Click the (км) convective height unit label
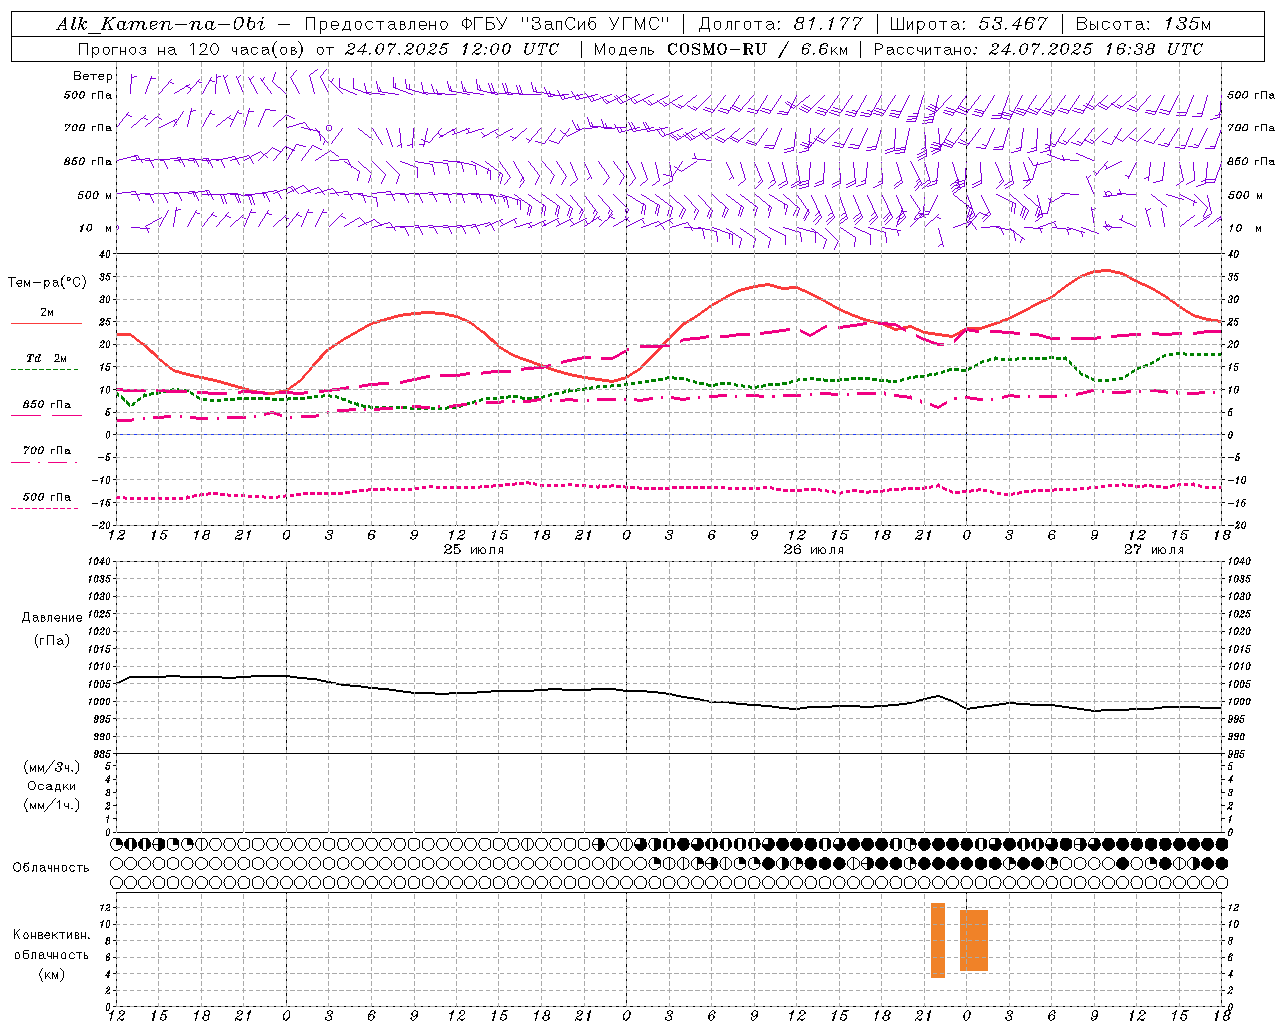This screenshot has width=1280, height=1024. [52, 974]
